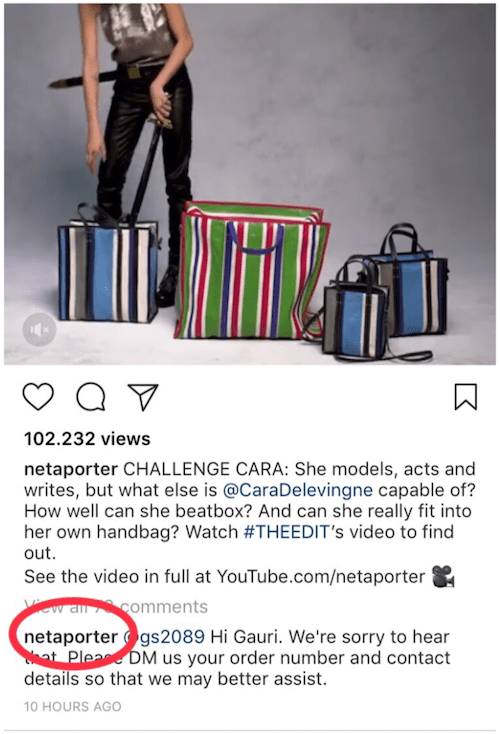Click the movie camera emoji in caption
The width and height of the screenshot is (500, 734).
pos(442,576)
